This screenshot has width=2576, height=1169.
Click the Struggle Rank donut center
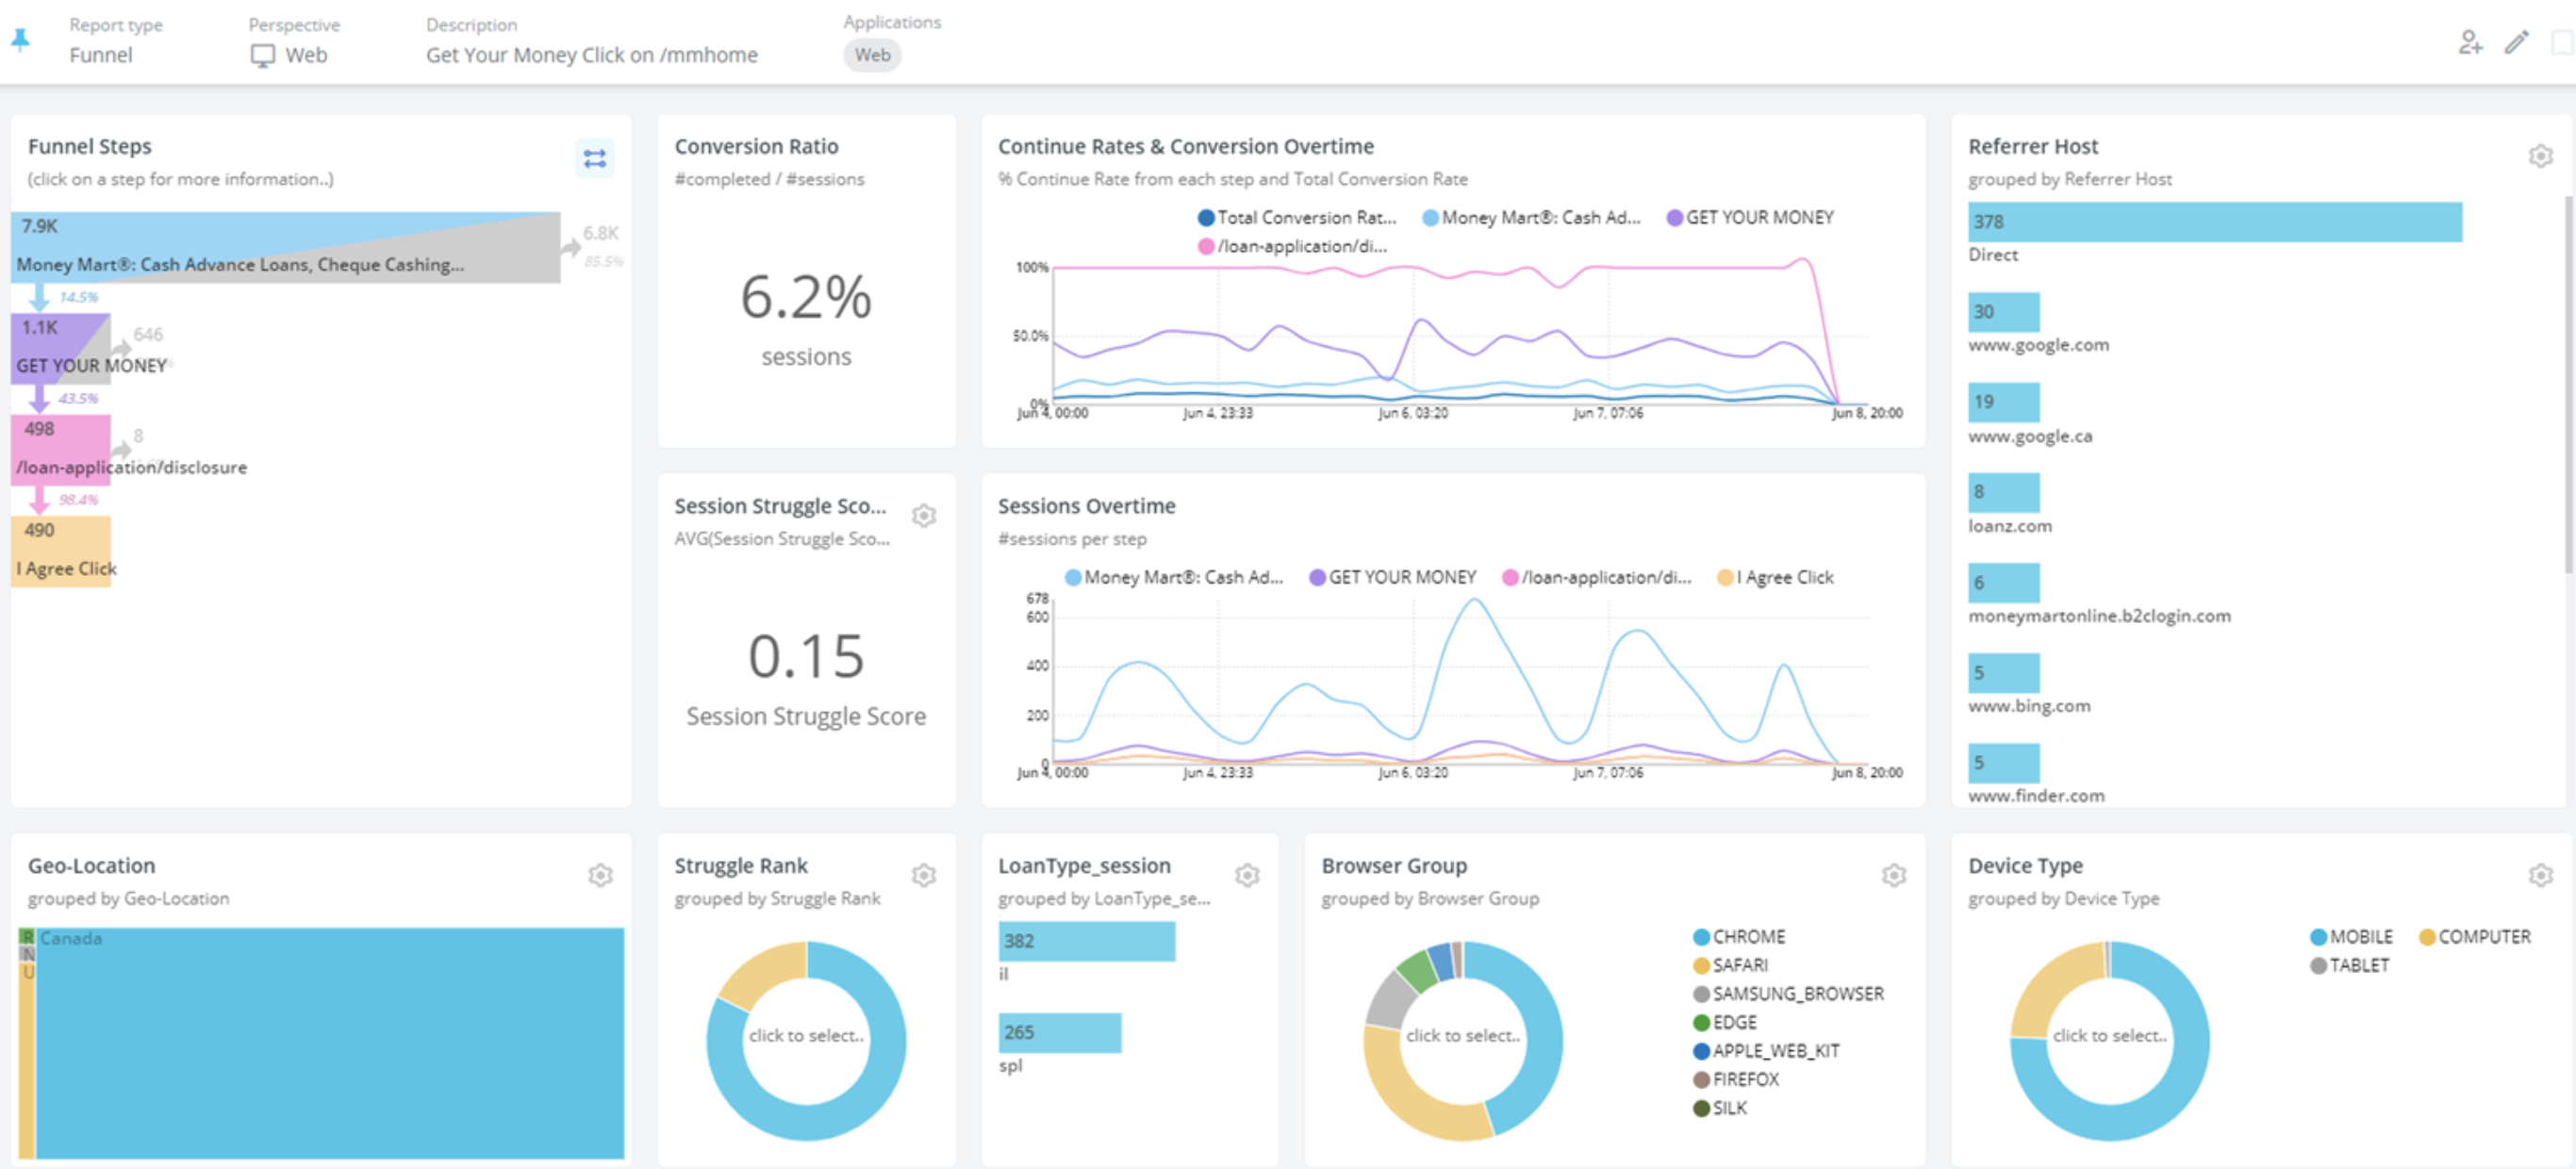pyautogui.click(x=806, y=1036)
